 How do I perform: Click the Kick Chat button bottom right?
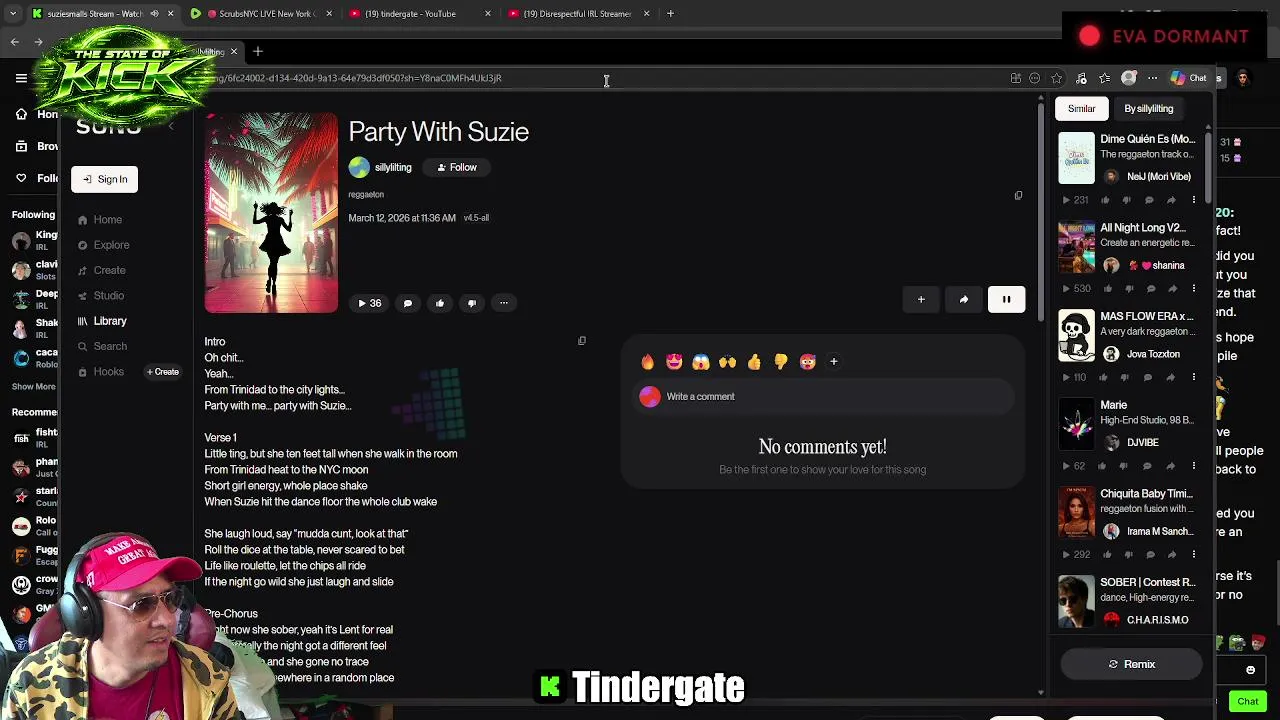[1247, 701]
